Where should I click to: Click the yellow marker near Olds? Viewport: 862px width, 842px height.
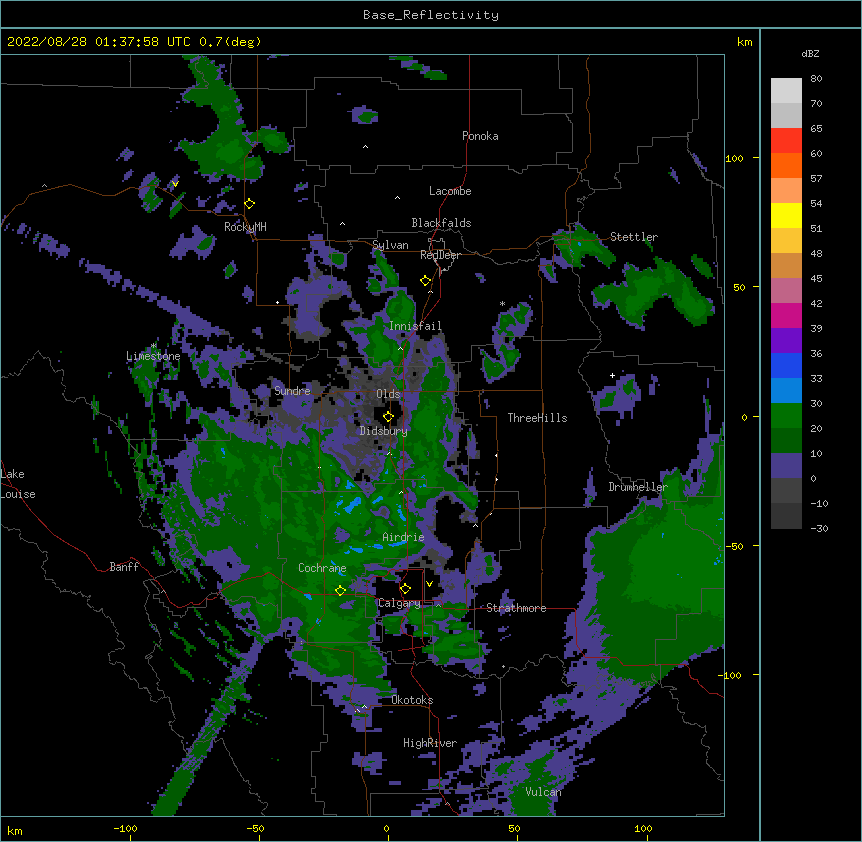(x=388, y=416)
